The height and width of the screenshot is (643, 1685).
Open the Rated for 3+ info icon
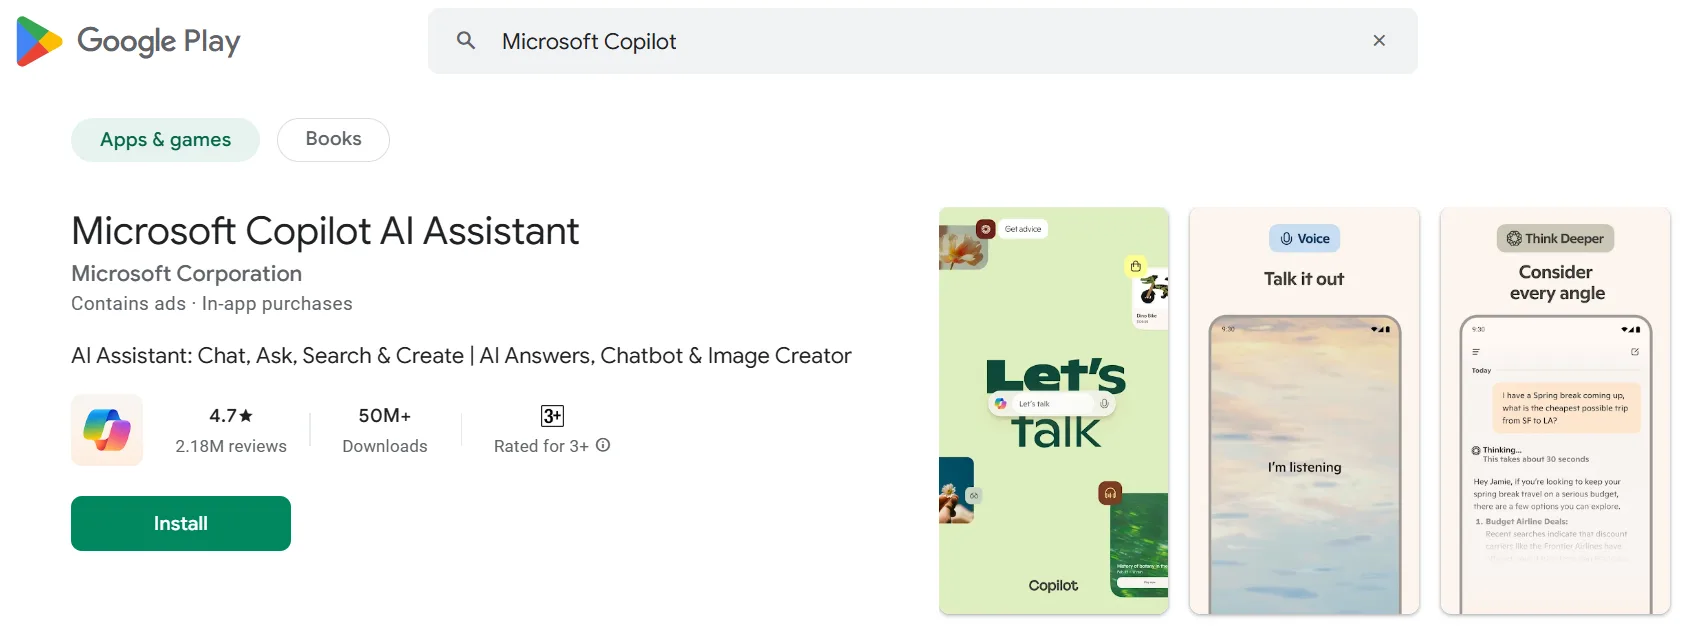click(x=603, y=446)
